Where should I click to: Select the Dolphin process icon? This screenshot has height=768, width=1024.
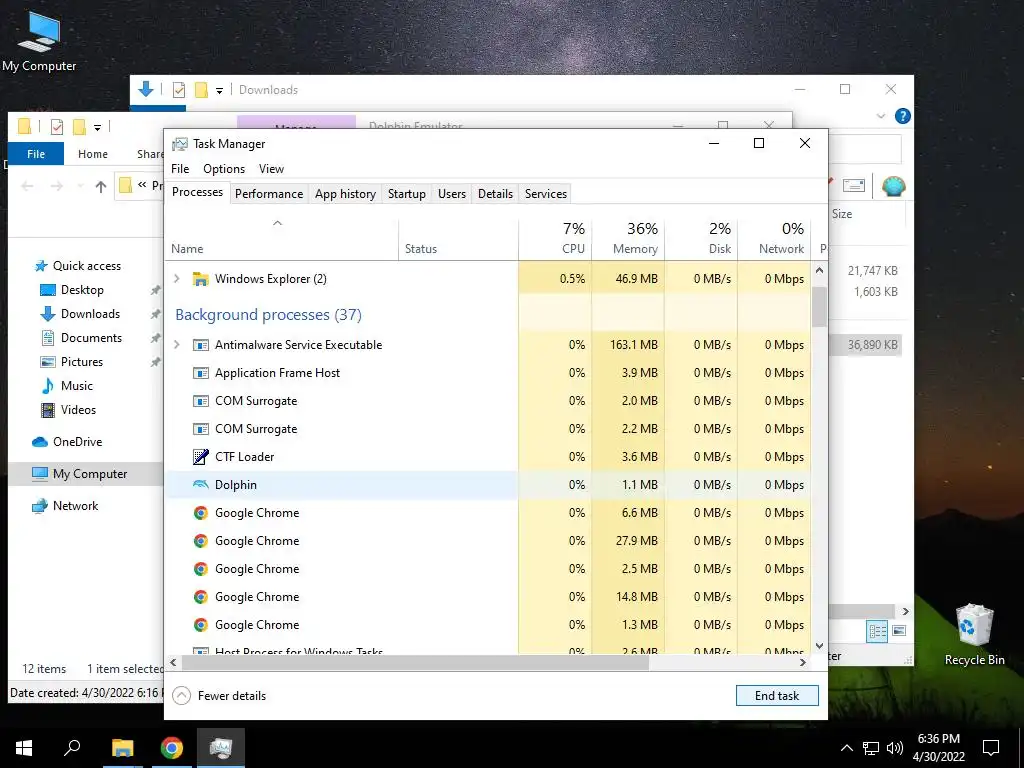tap(200, 485)
